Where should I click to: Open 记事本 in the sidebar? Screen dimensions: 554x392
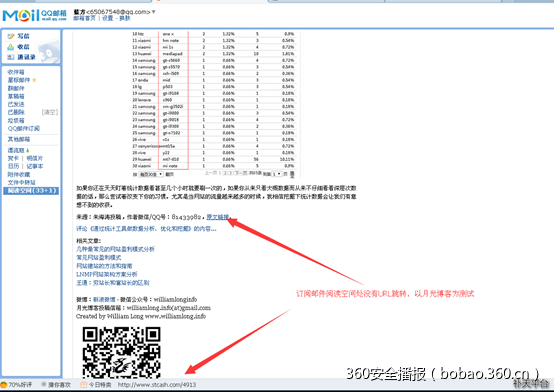[35, 166]
